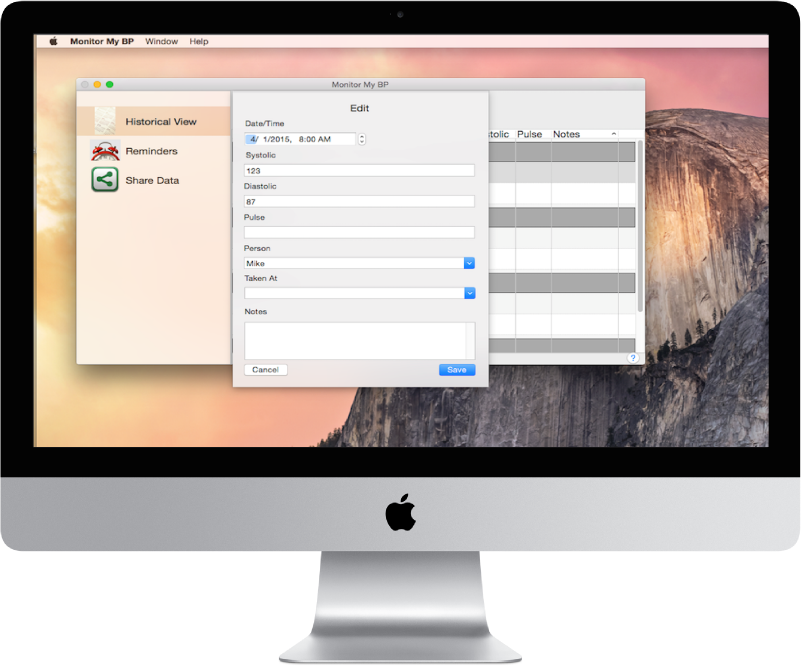The image size is (801, 666).
Task: Open the Person dropdown
Action: (468, 262)
